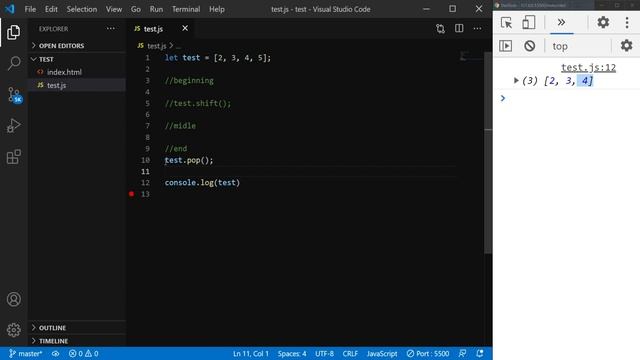Open DevTools customize three-dot menu

(x=627, y=22)
